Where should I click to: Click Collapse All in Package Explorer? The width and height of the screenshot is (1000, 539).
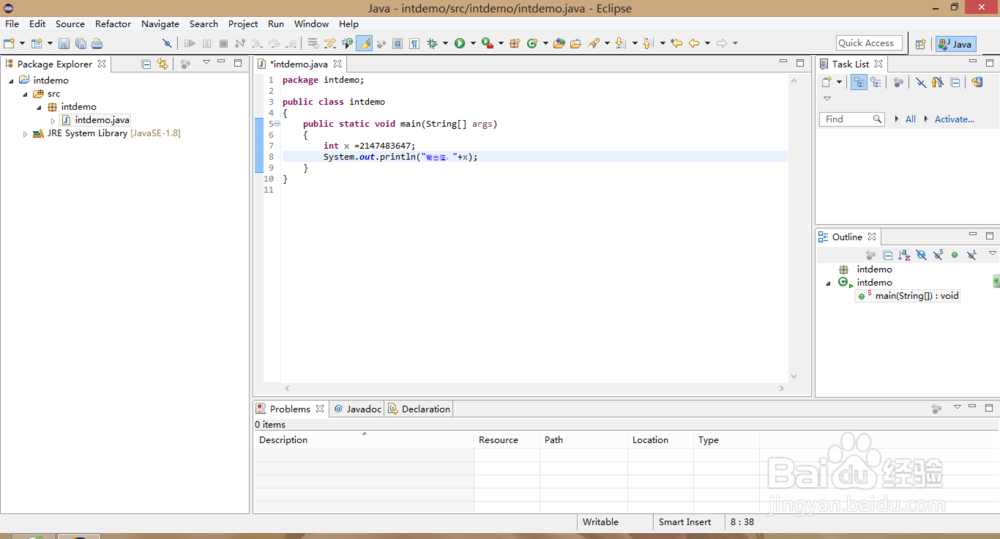[x=146, y=64]
